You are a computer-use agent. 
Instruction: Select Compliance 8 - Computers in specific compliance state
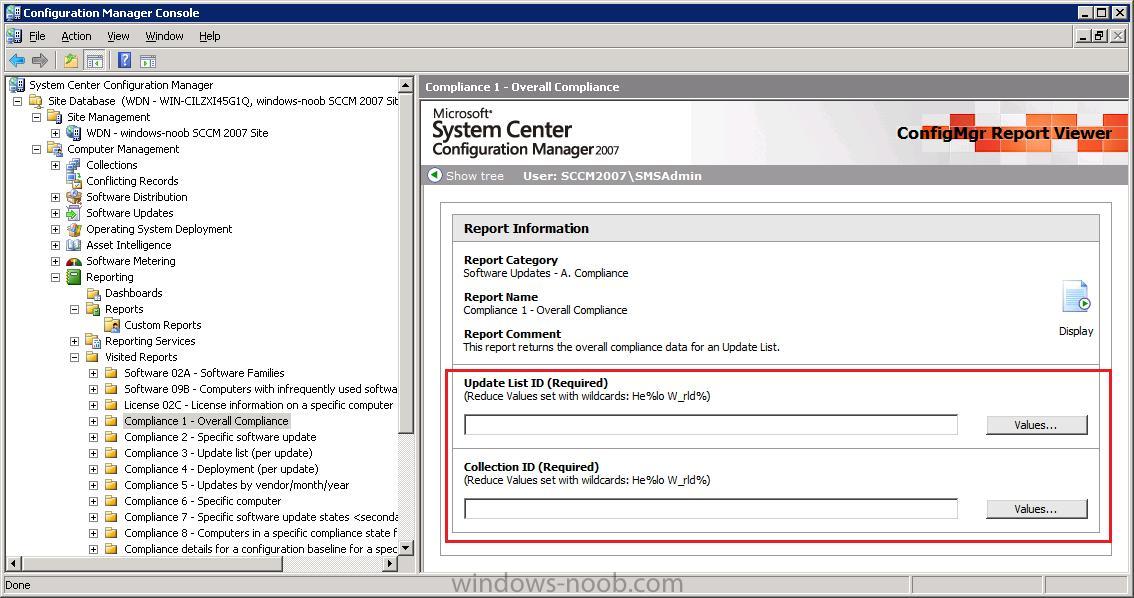(x=260, y=533)
